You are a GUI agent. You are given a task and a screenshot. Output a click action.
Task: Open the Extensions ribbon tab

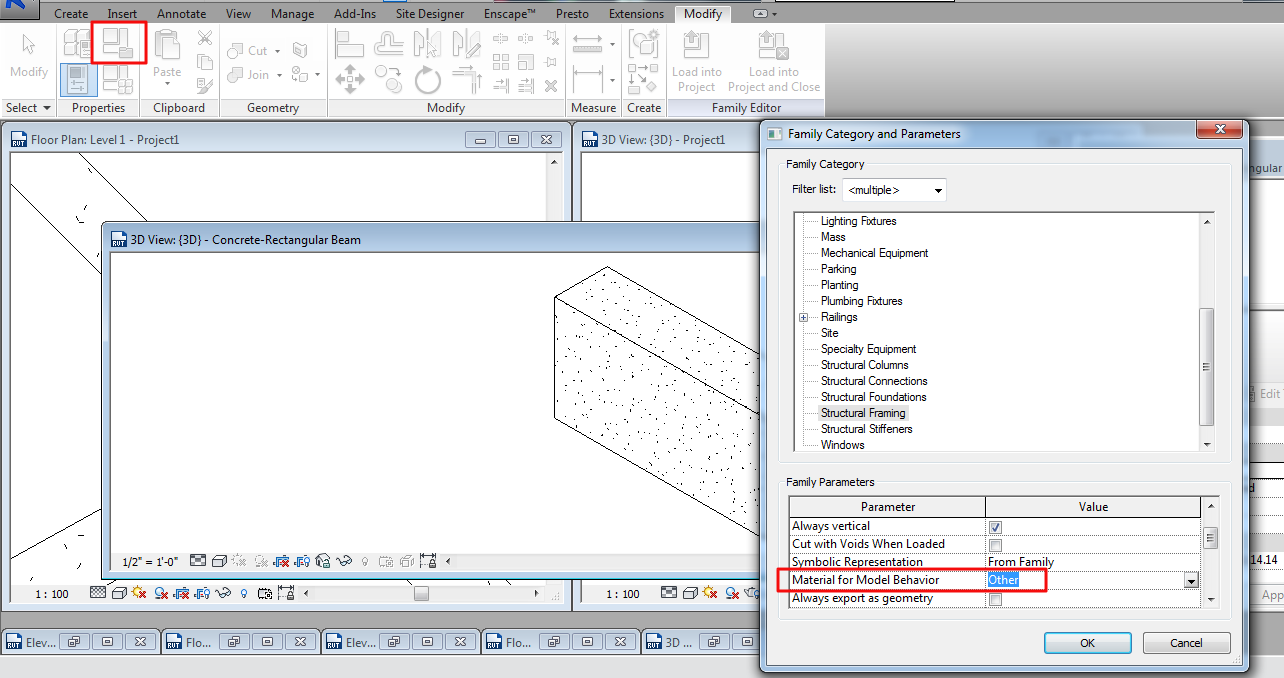636,14
